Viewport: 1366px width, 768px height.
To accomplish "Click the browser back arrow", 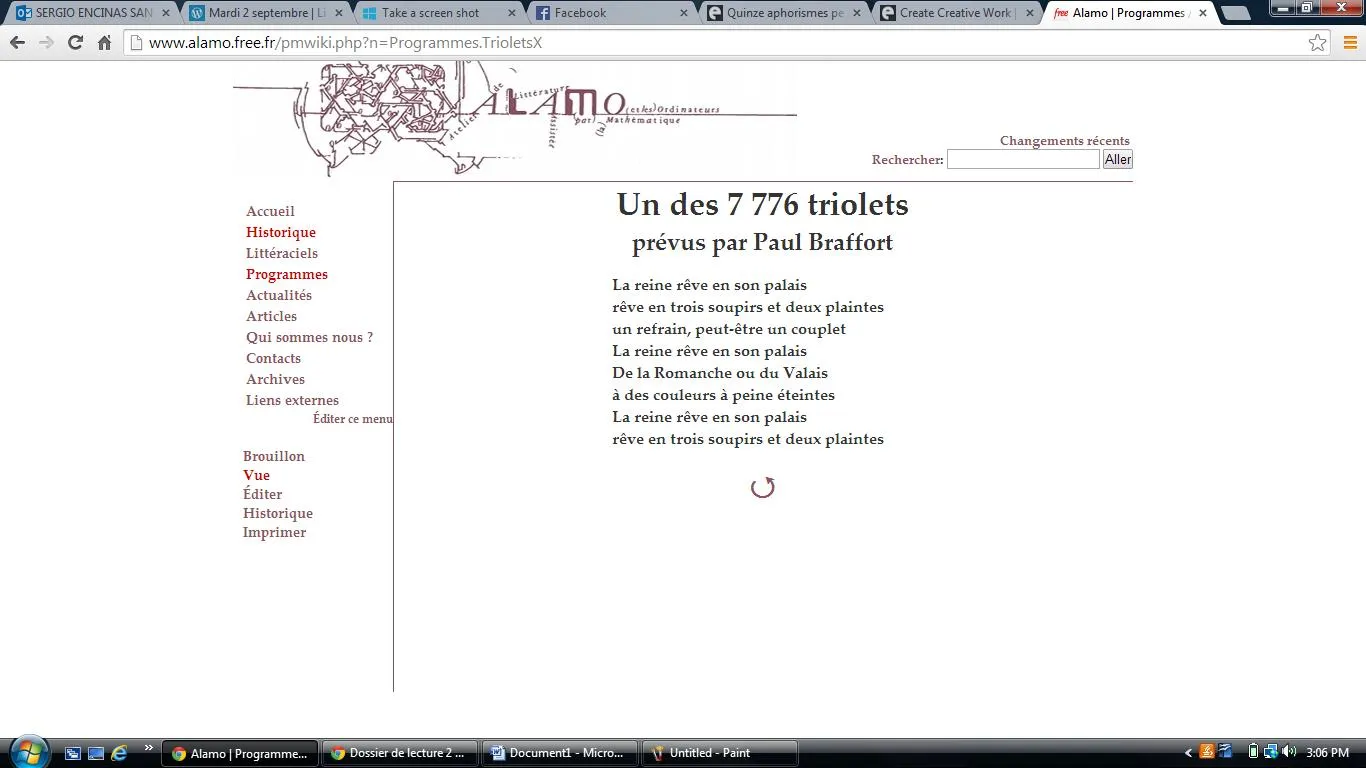I will pos(17,43).
